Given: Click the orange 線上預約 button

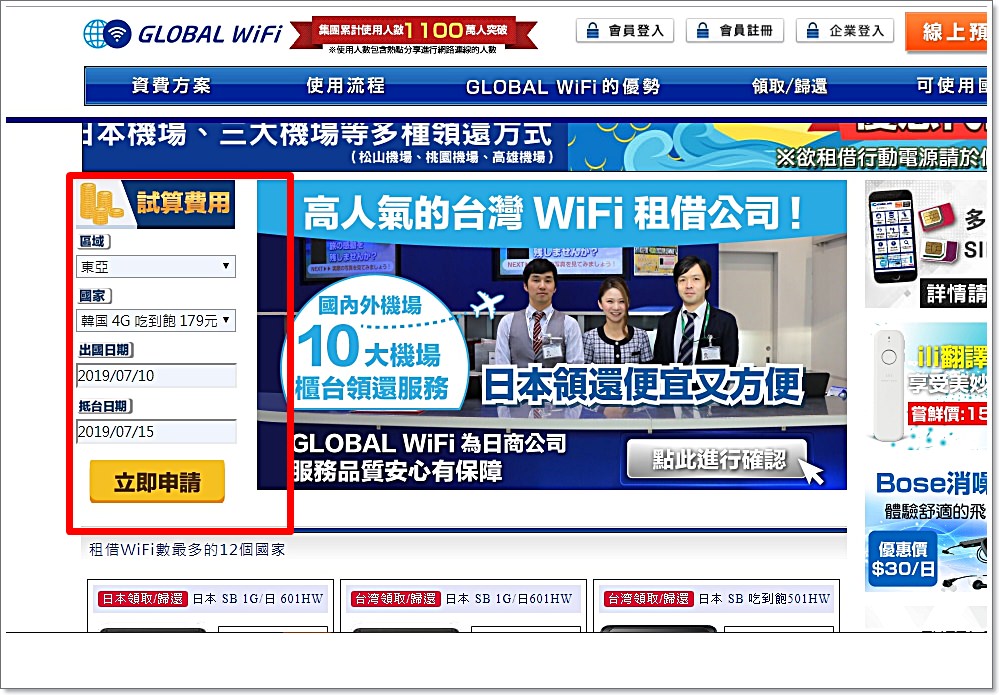Looking at the screenshot, I should 945,32.
